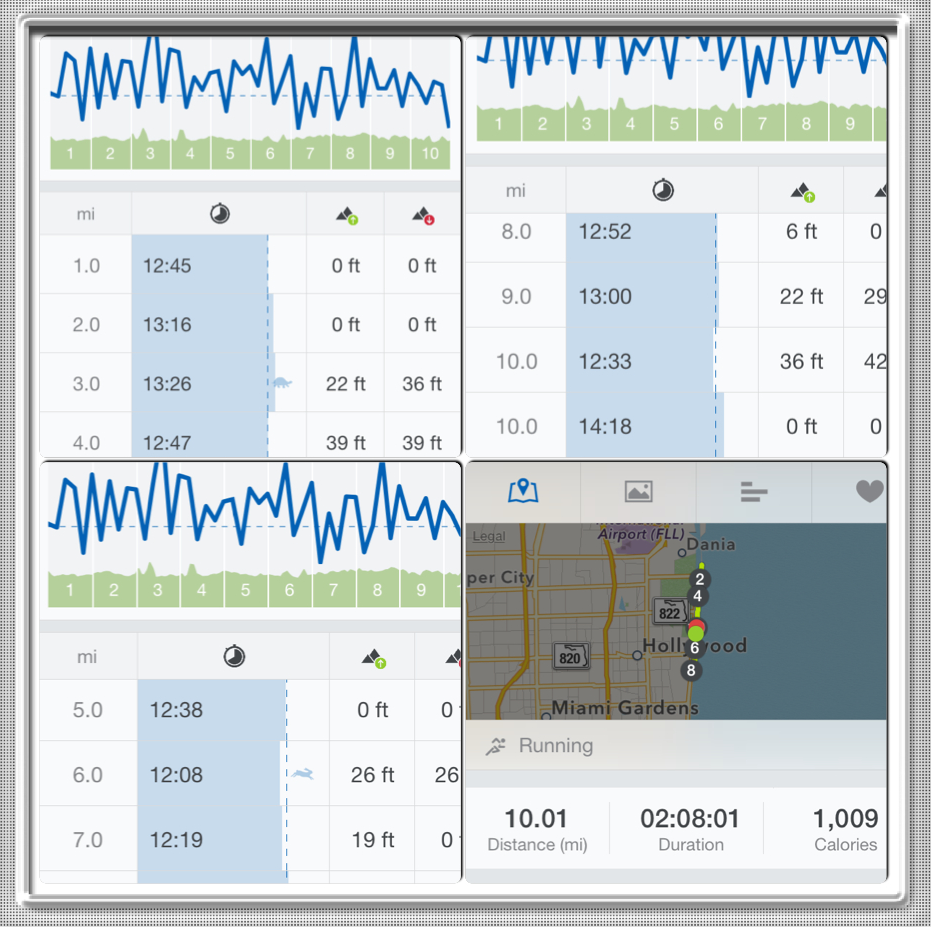Tap the 10.0 label in 12:33 row
The height and width of the screenshot is (927, 931).
coord(517,361)
